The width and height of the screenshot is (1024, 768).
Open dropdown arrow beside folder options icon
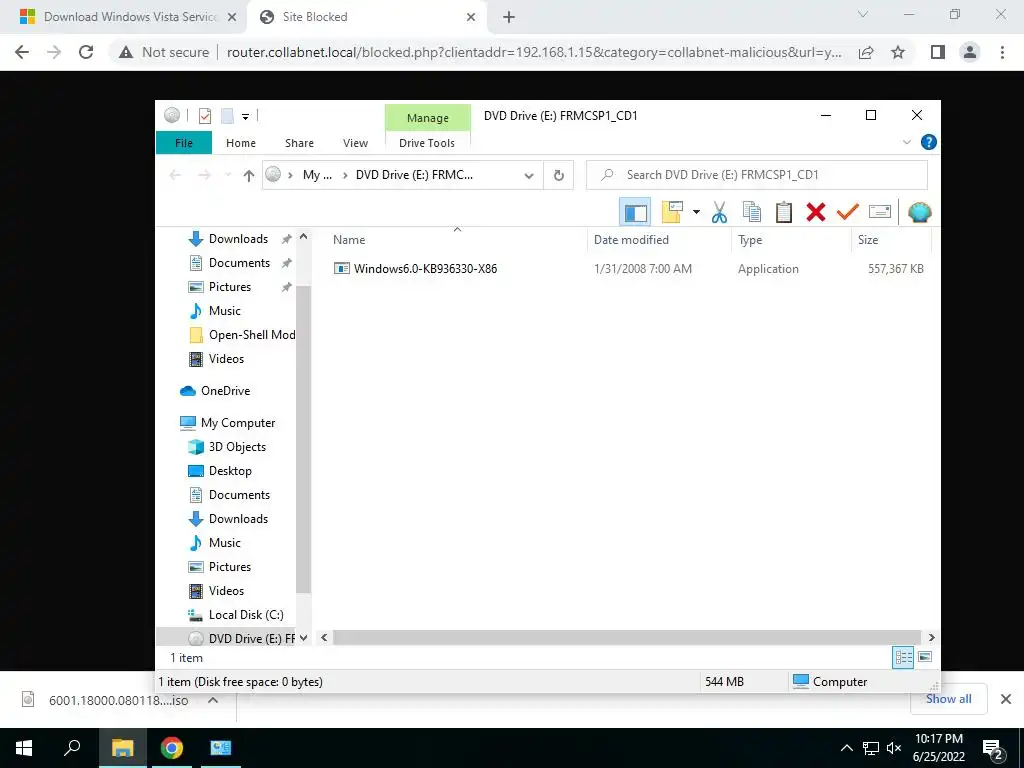click(x=696, y=212)
